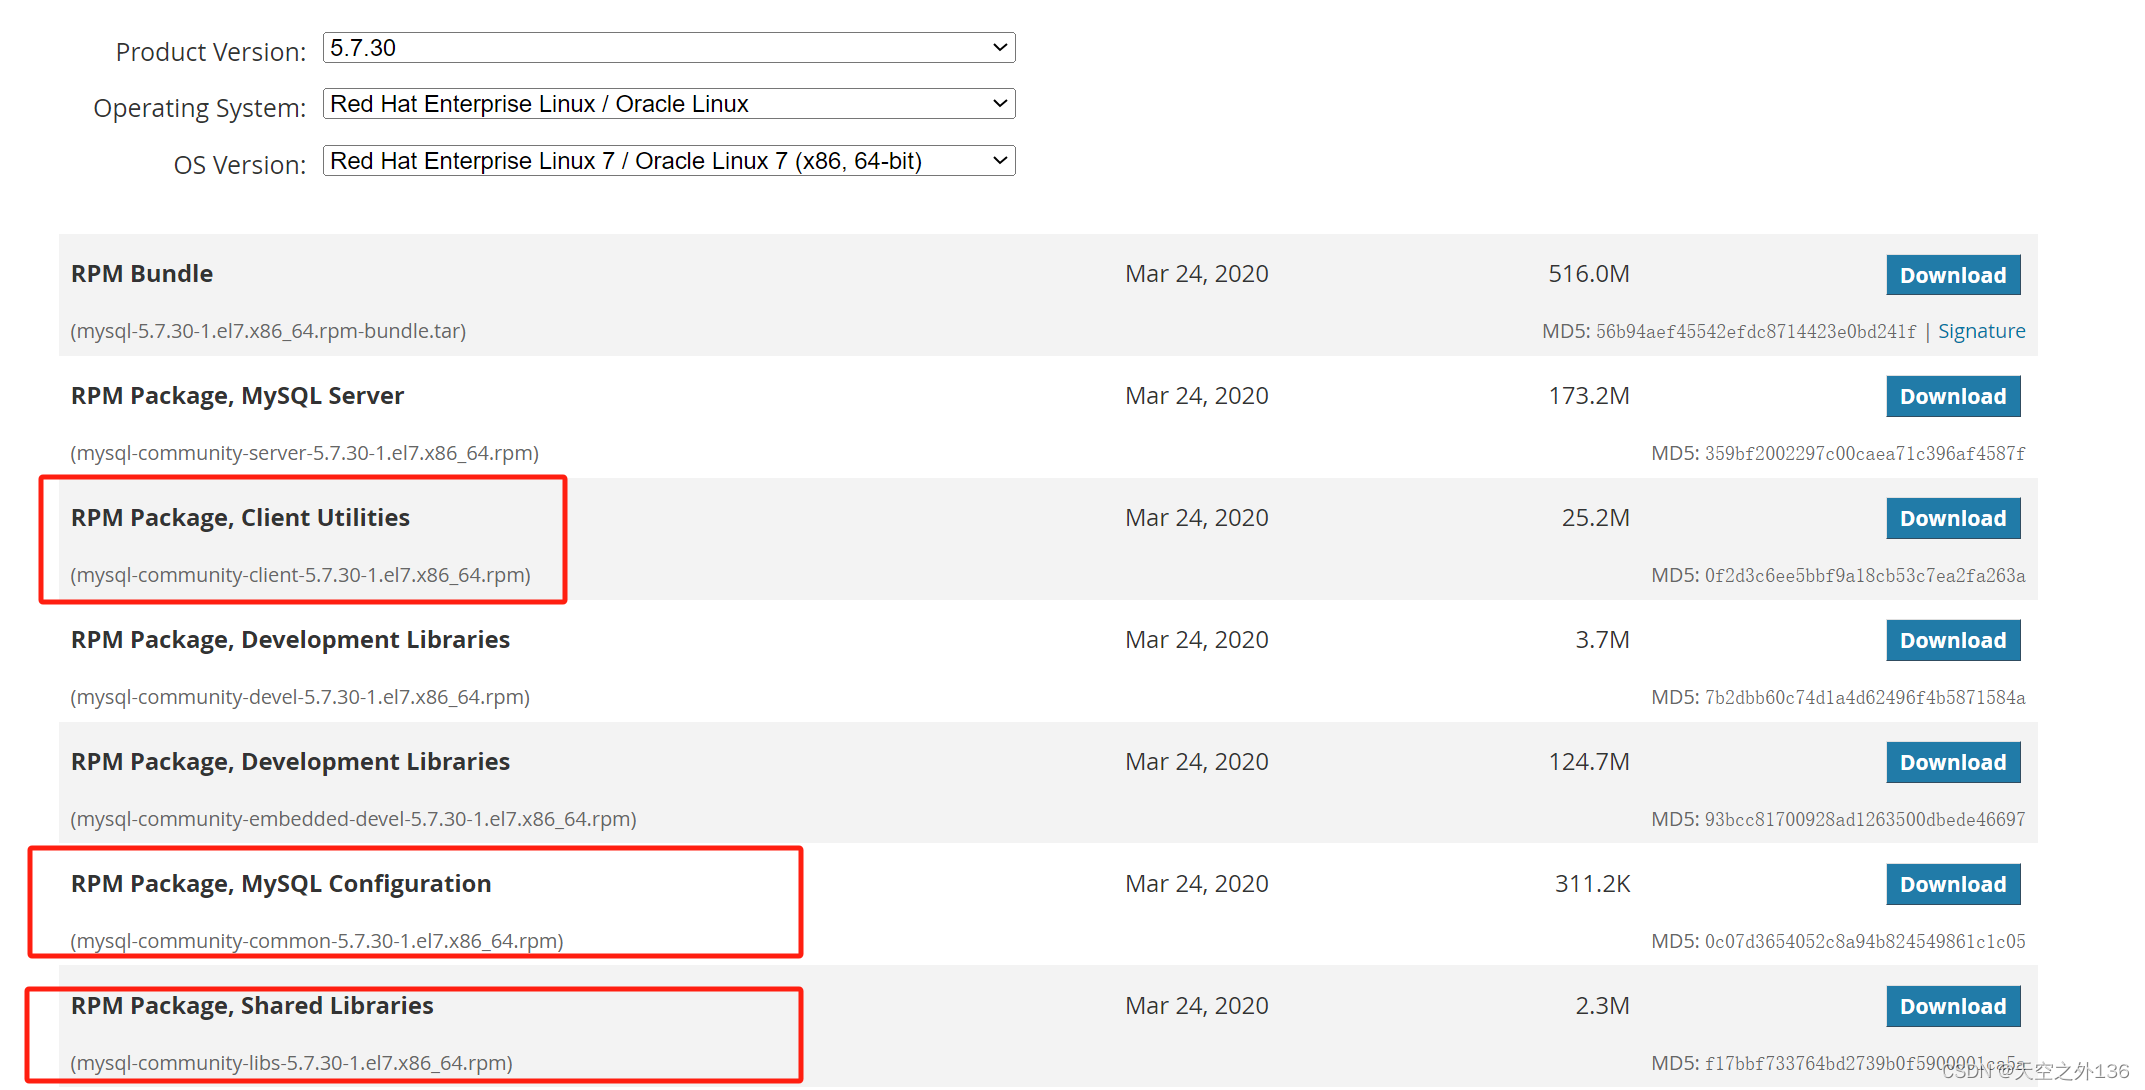The height and width of the screenshot is (1090, 2145).
Task: Click the mysql-community-common filename text
Action: 316,941
